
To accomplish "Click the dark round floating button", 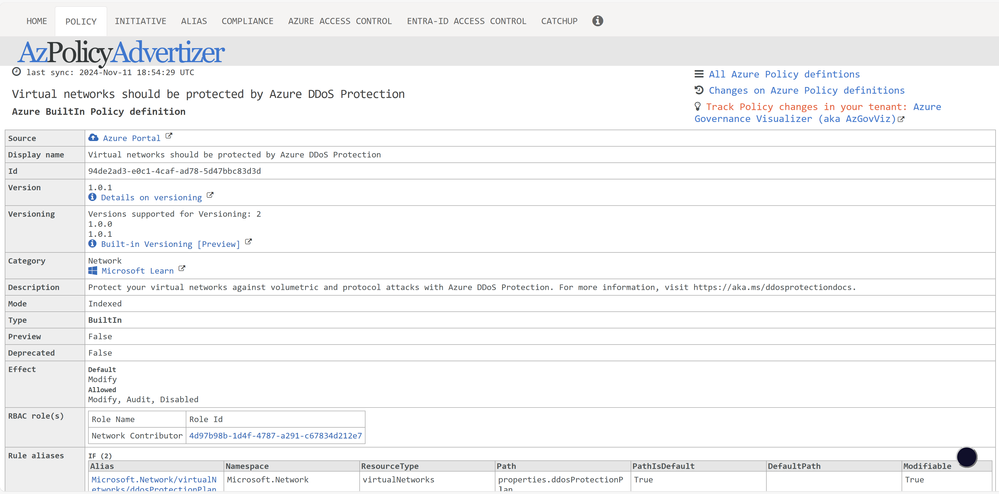I will click(967, 456).
